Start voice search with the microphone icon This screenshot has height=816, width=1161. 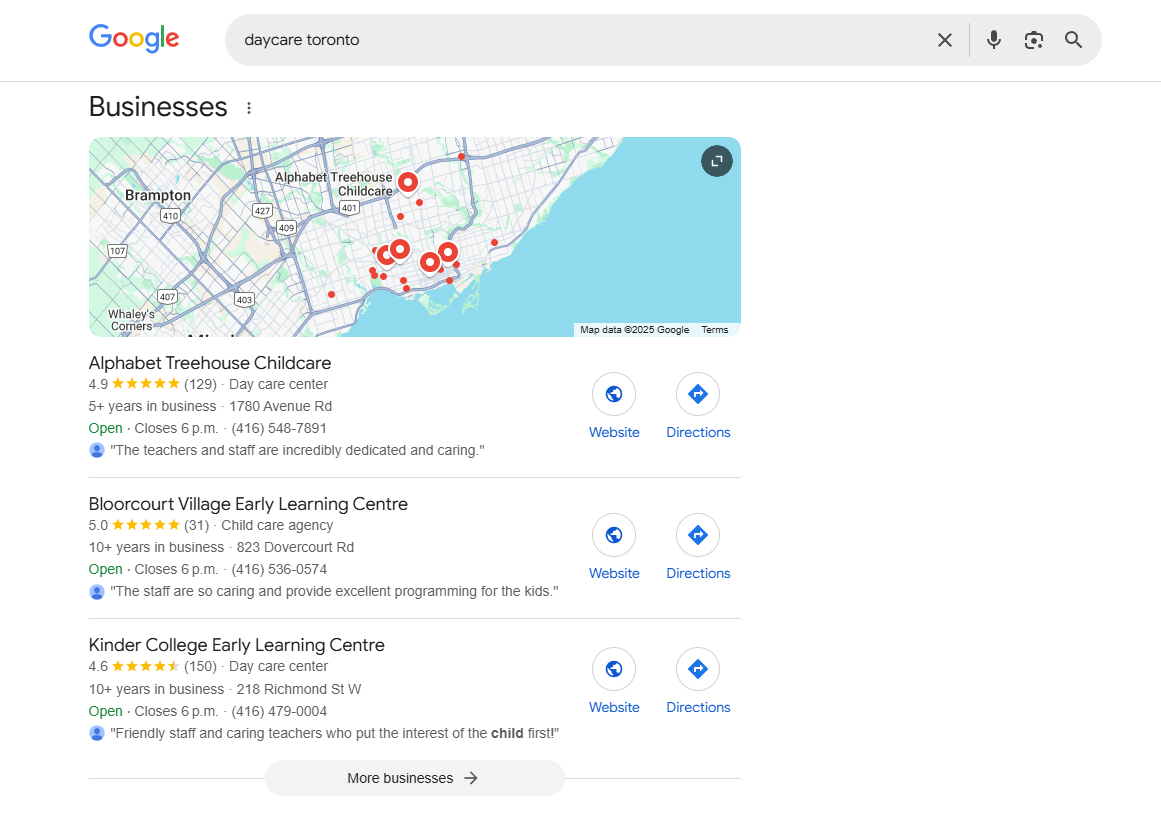[x=993, y=40]
